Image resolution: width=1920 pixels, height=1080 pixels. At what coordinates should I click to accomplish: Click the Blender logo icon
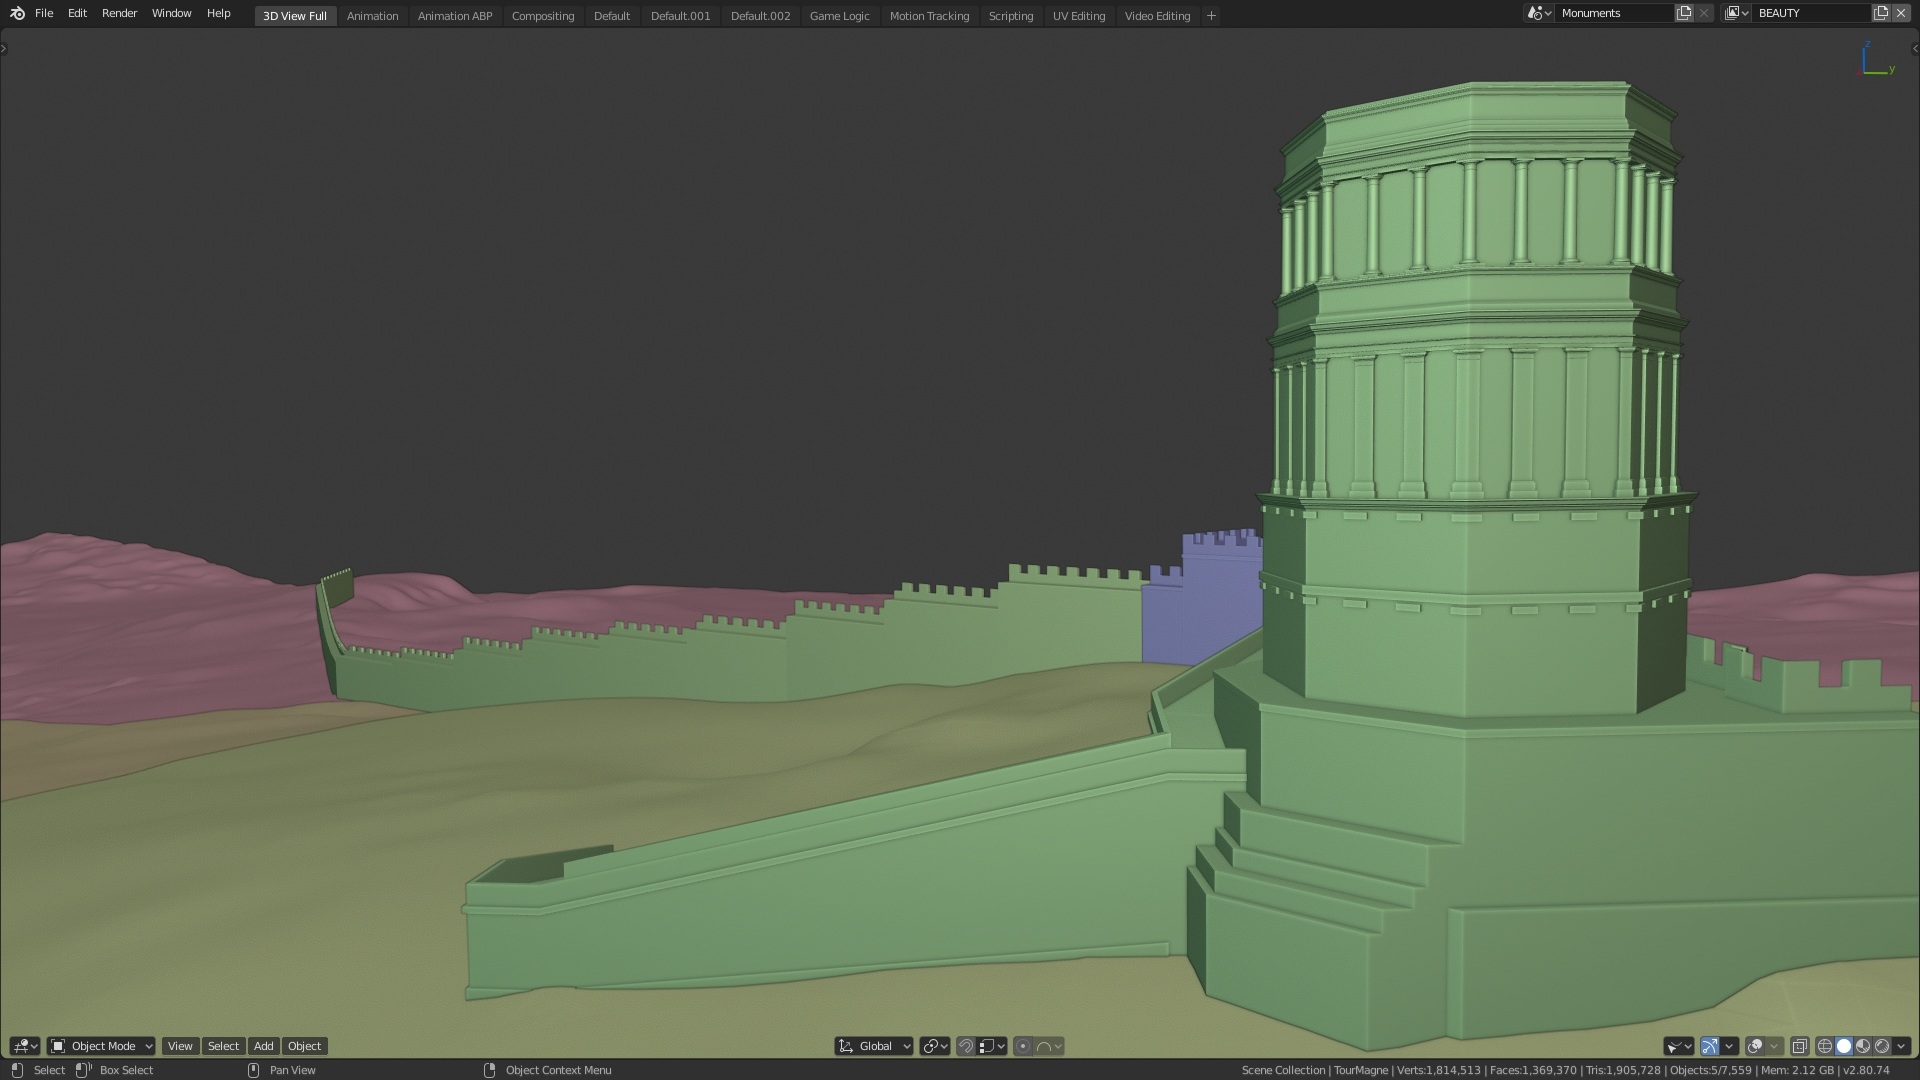click(17, 13)
